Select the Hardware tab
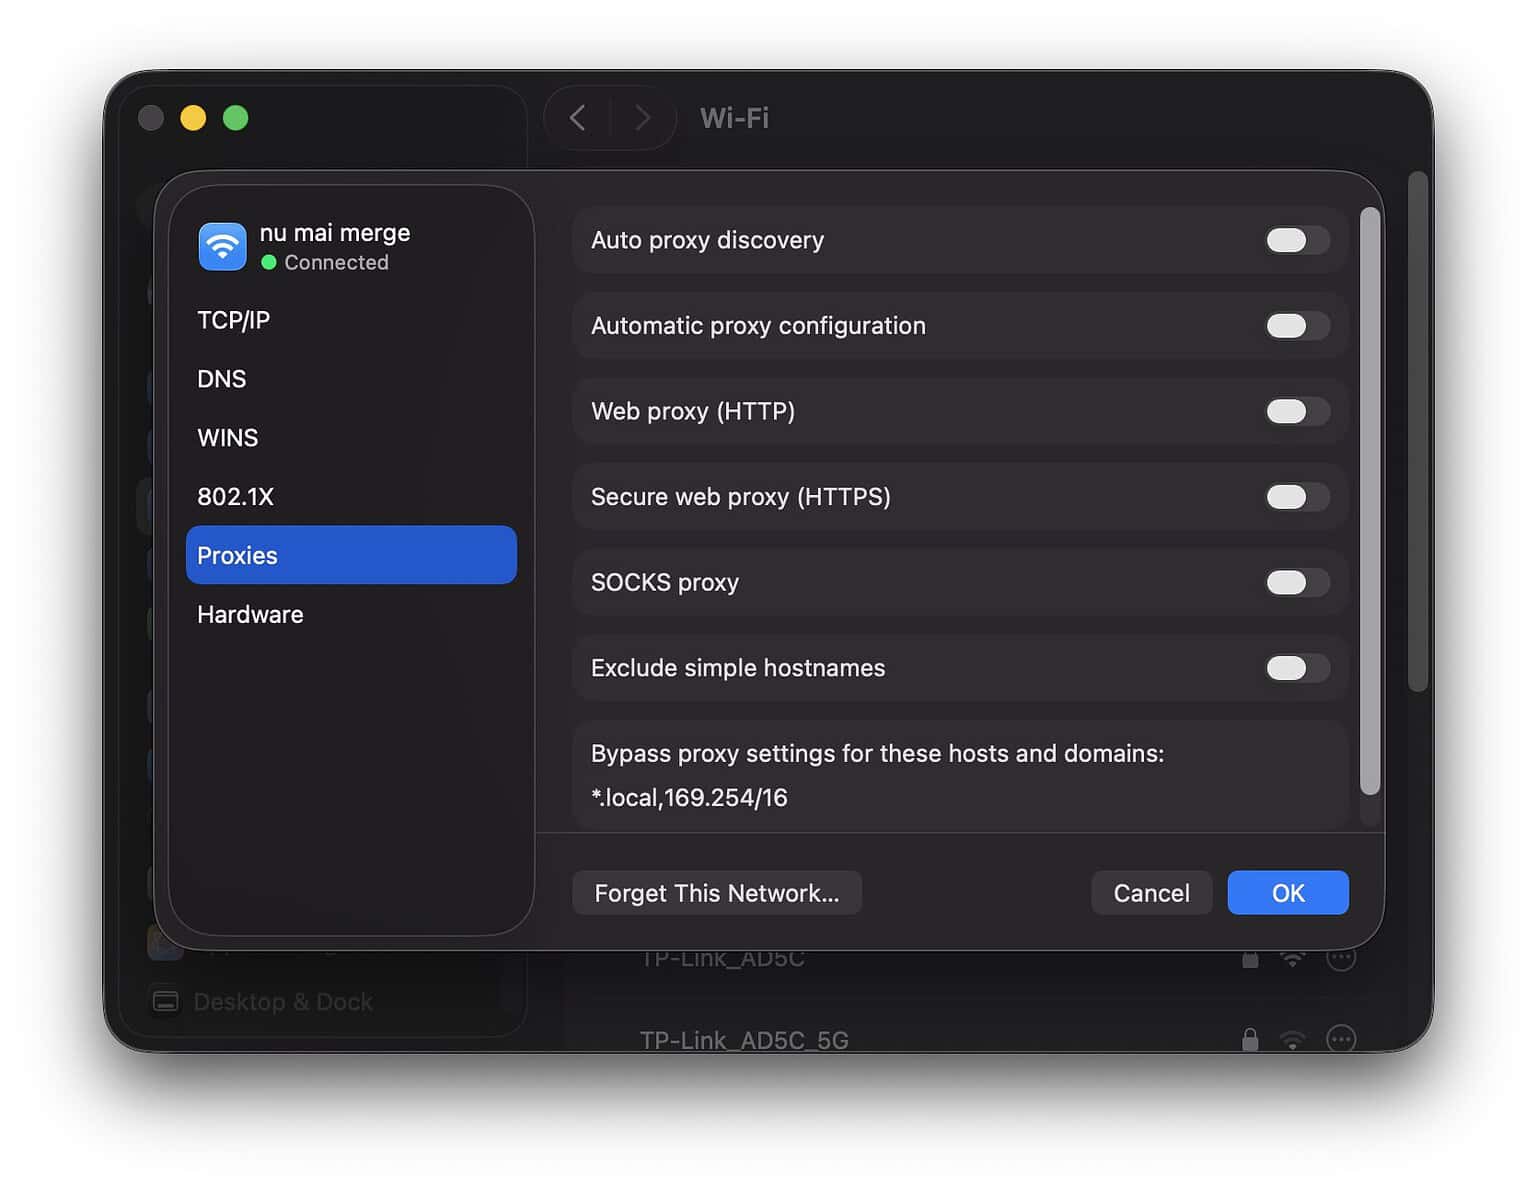1536x1187 pixels. click(x=250, y=614)
